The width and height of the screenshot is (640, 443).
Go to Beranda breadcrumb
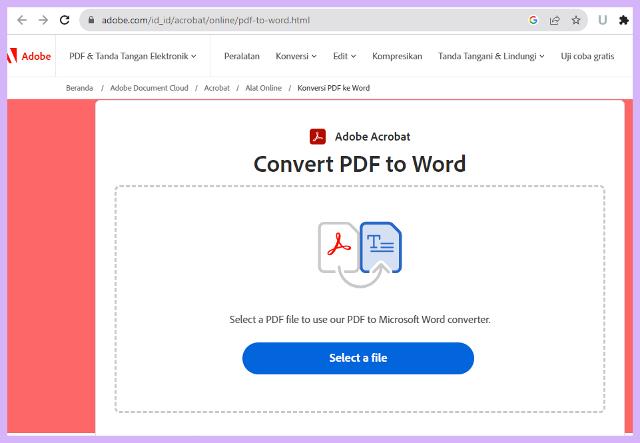click(x=79, y=88)
